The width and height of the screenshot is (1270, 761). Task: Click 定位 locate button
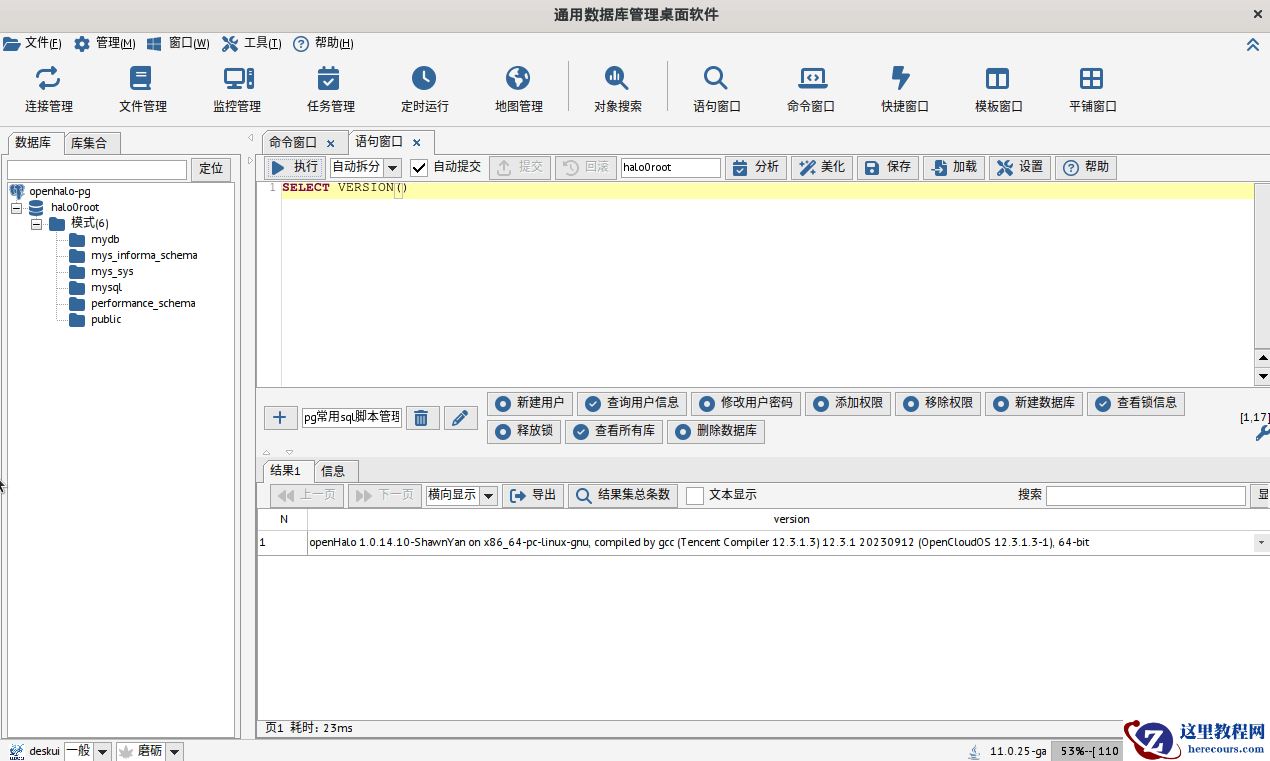click(x=211, y=169)
